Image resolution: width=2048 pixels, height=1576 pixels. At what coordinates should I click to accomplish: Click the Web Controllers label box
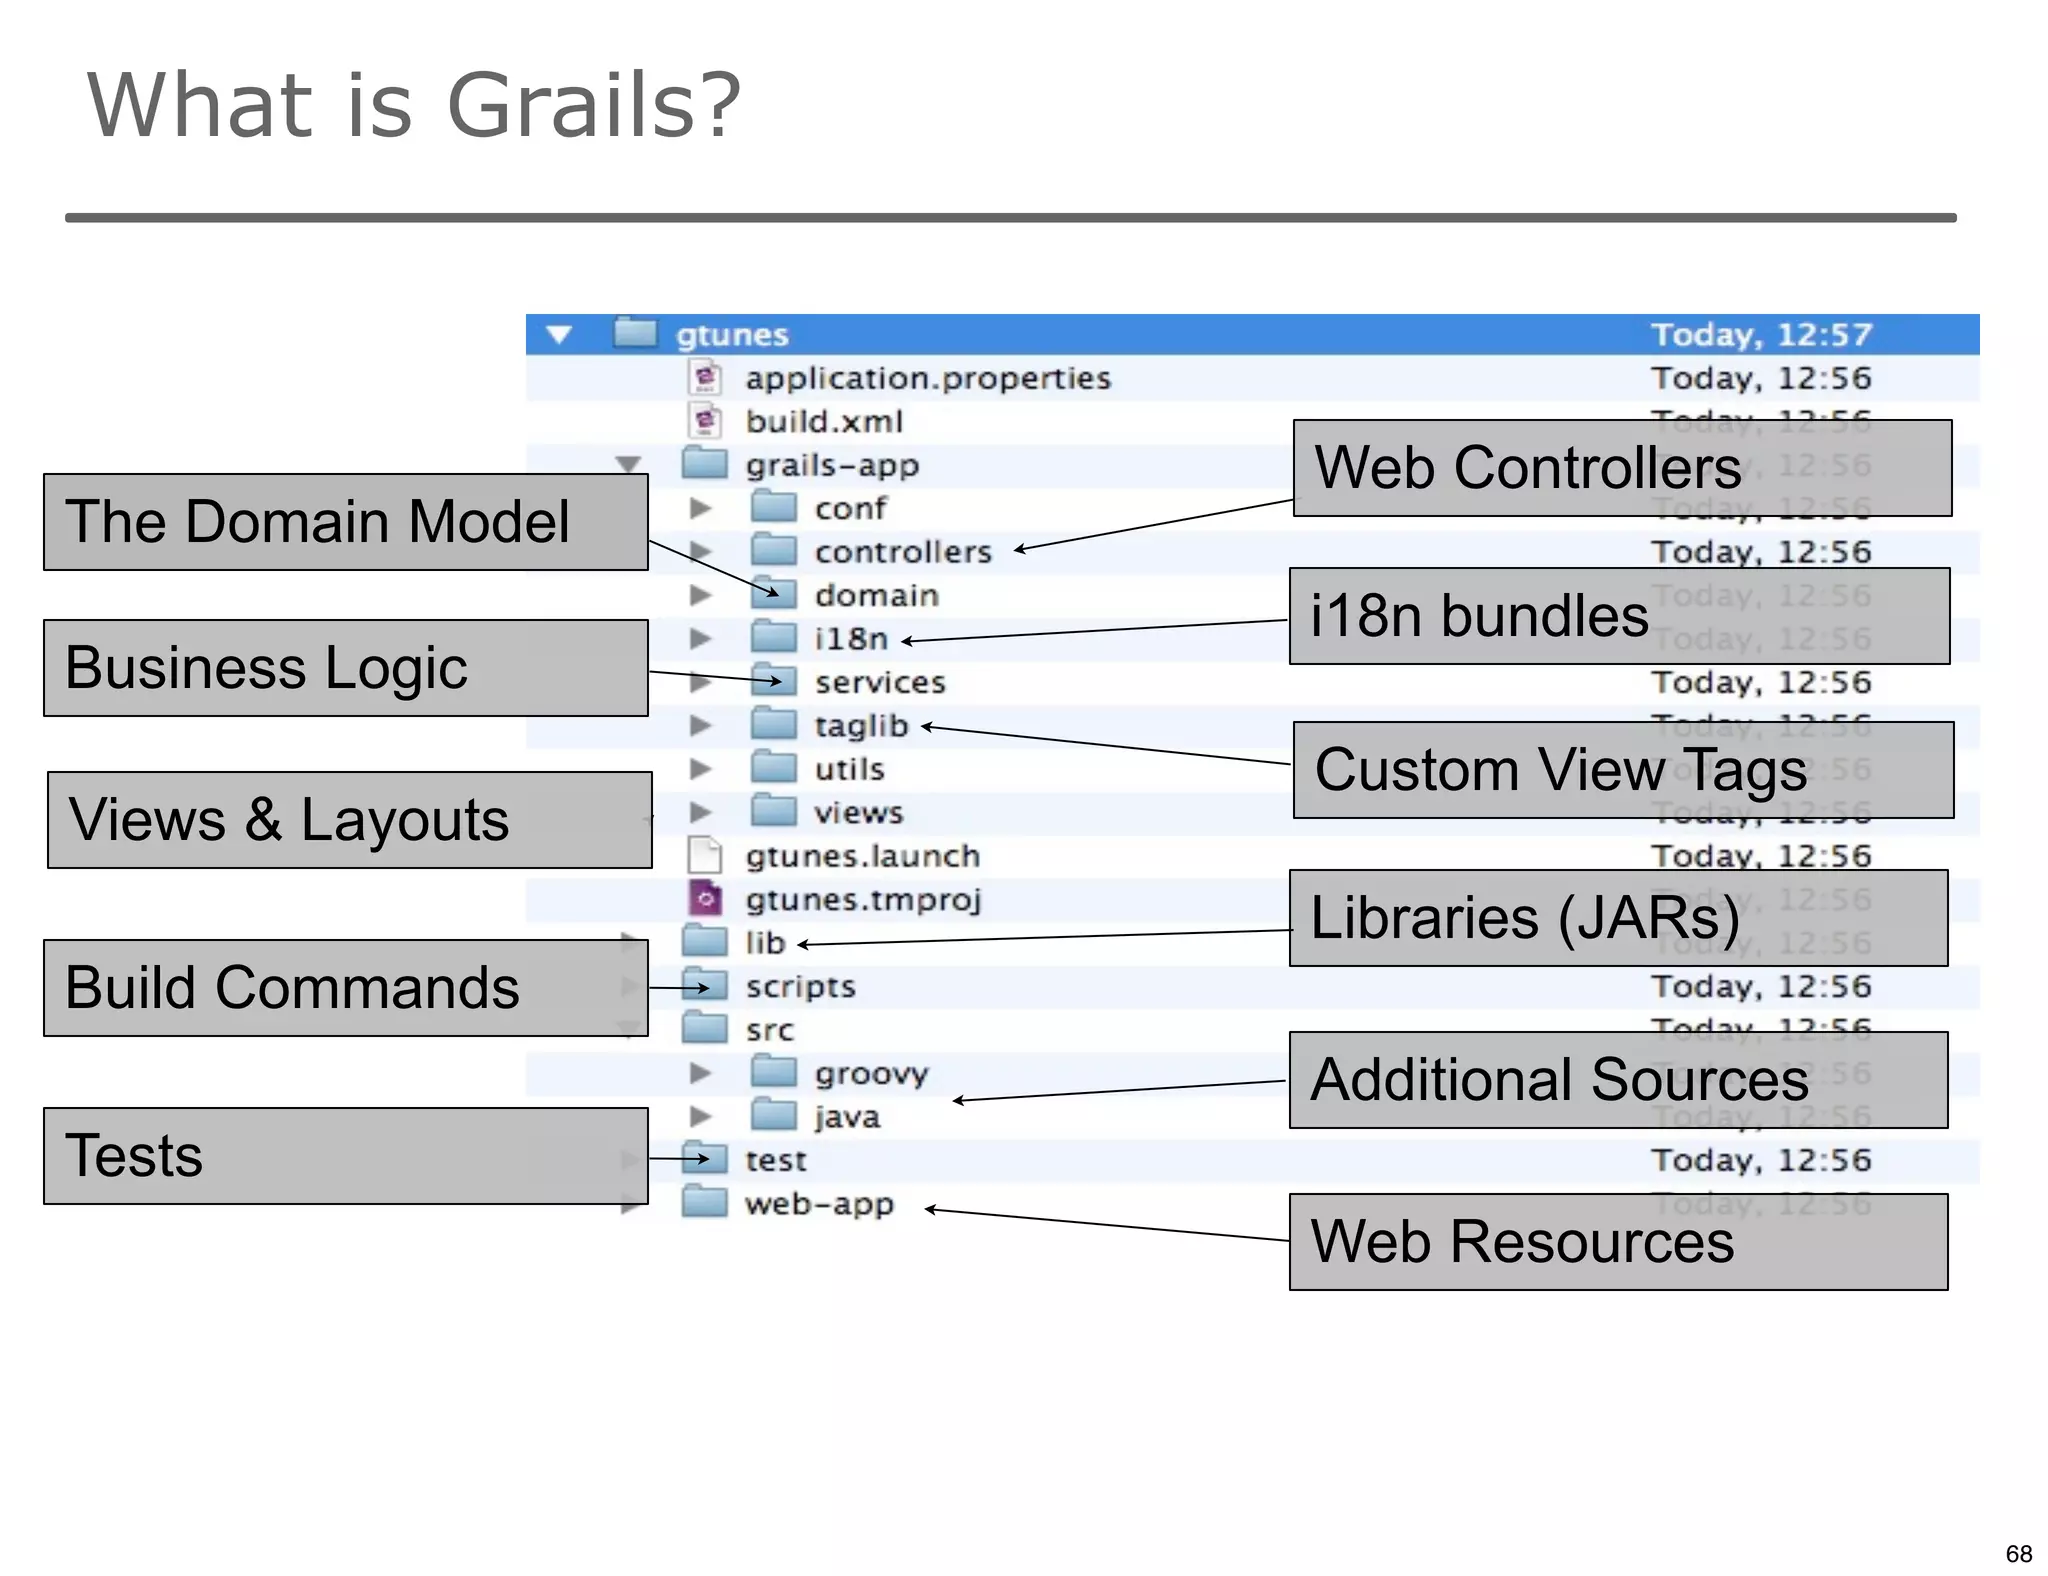[x=1621, y=468]
